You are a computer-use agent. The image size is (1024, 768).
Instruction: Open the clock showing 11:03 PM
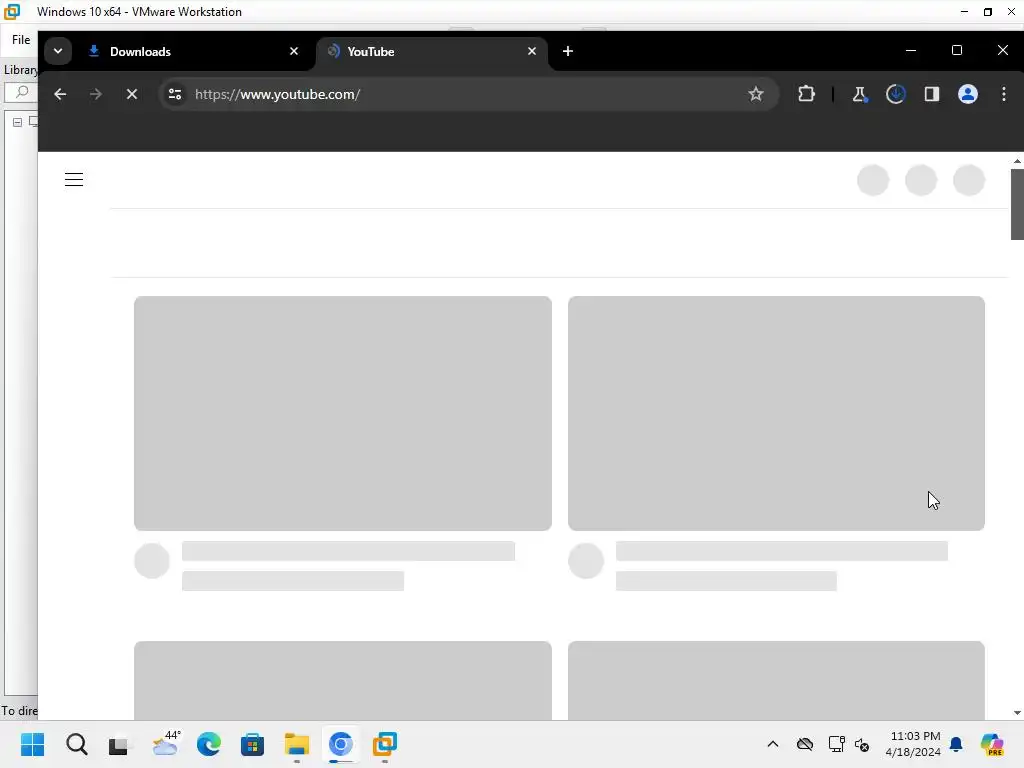(x=913, y=744)
